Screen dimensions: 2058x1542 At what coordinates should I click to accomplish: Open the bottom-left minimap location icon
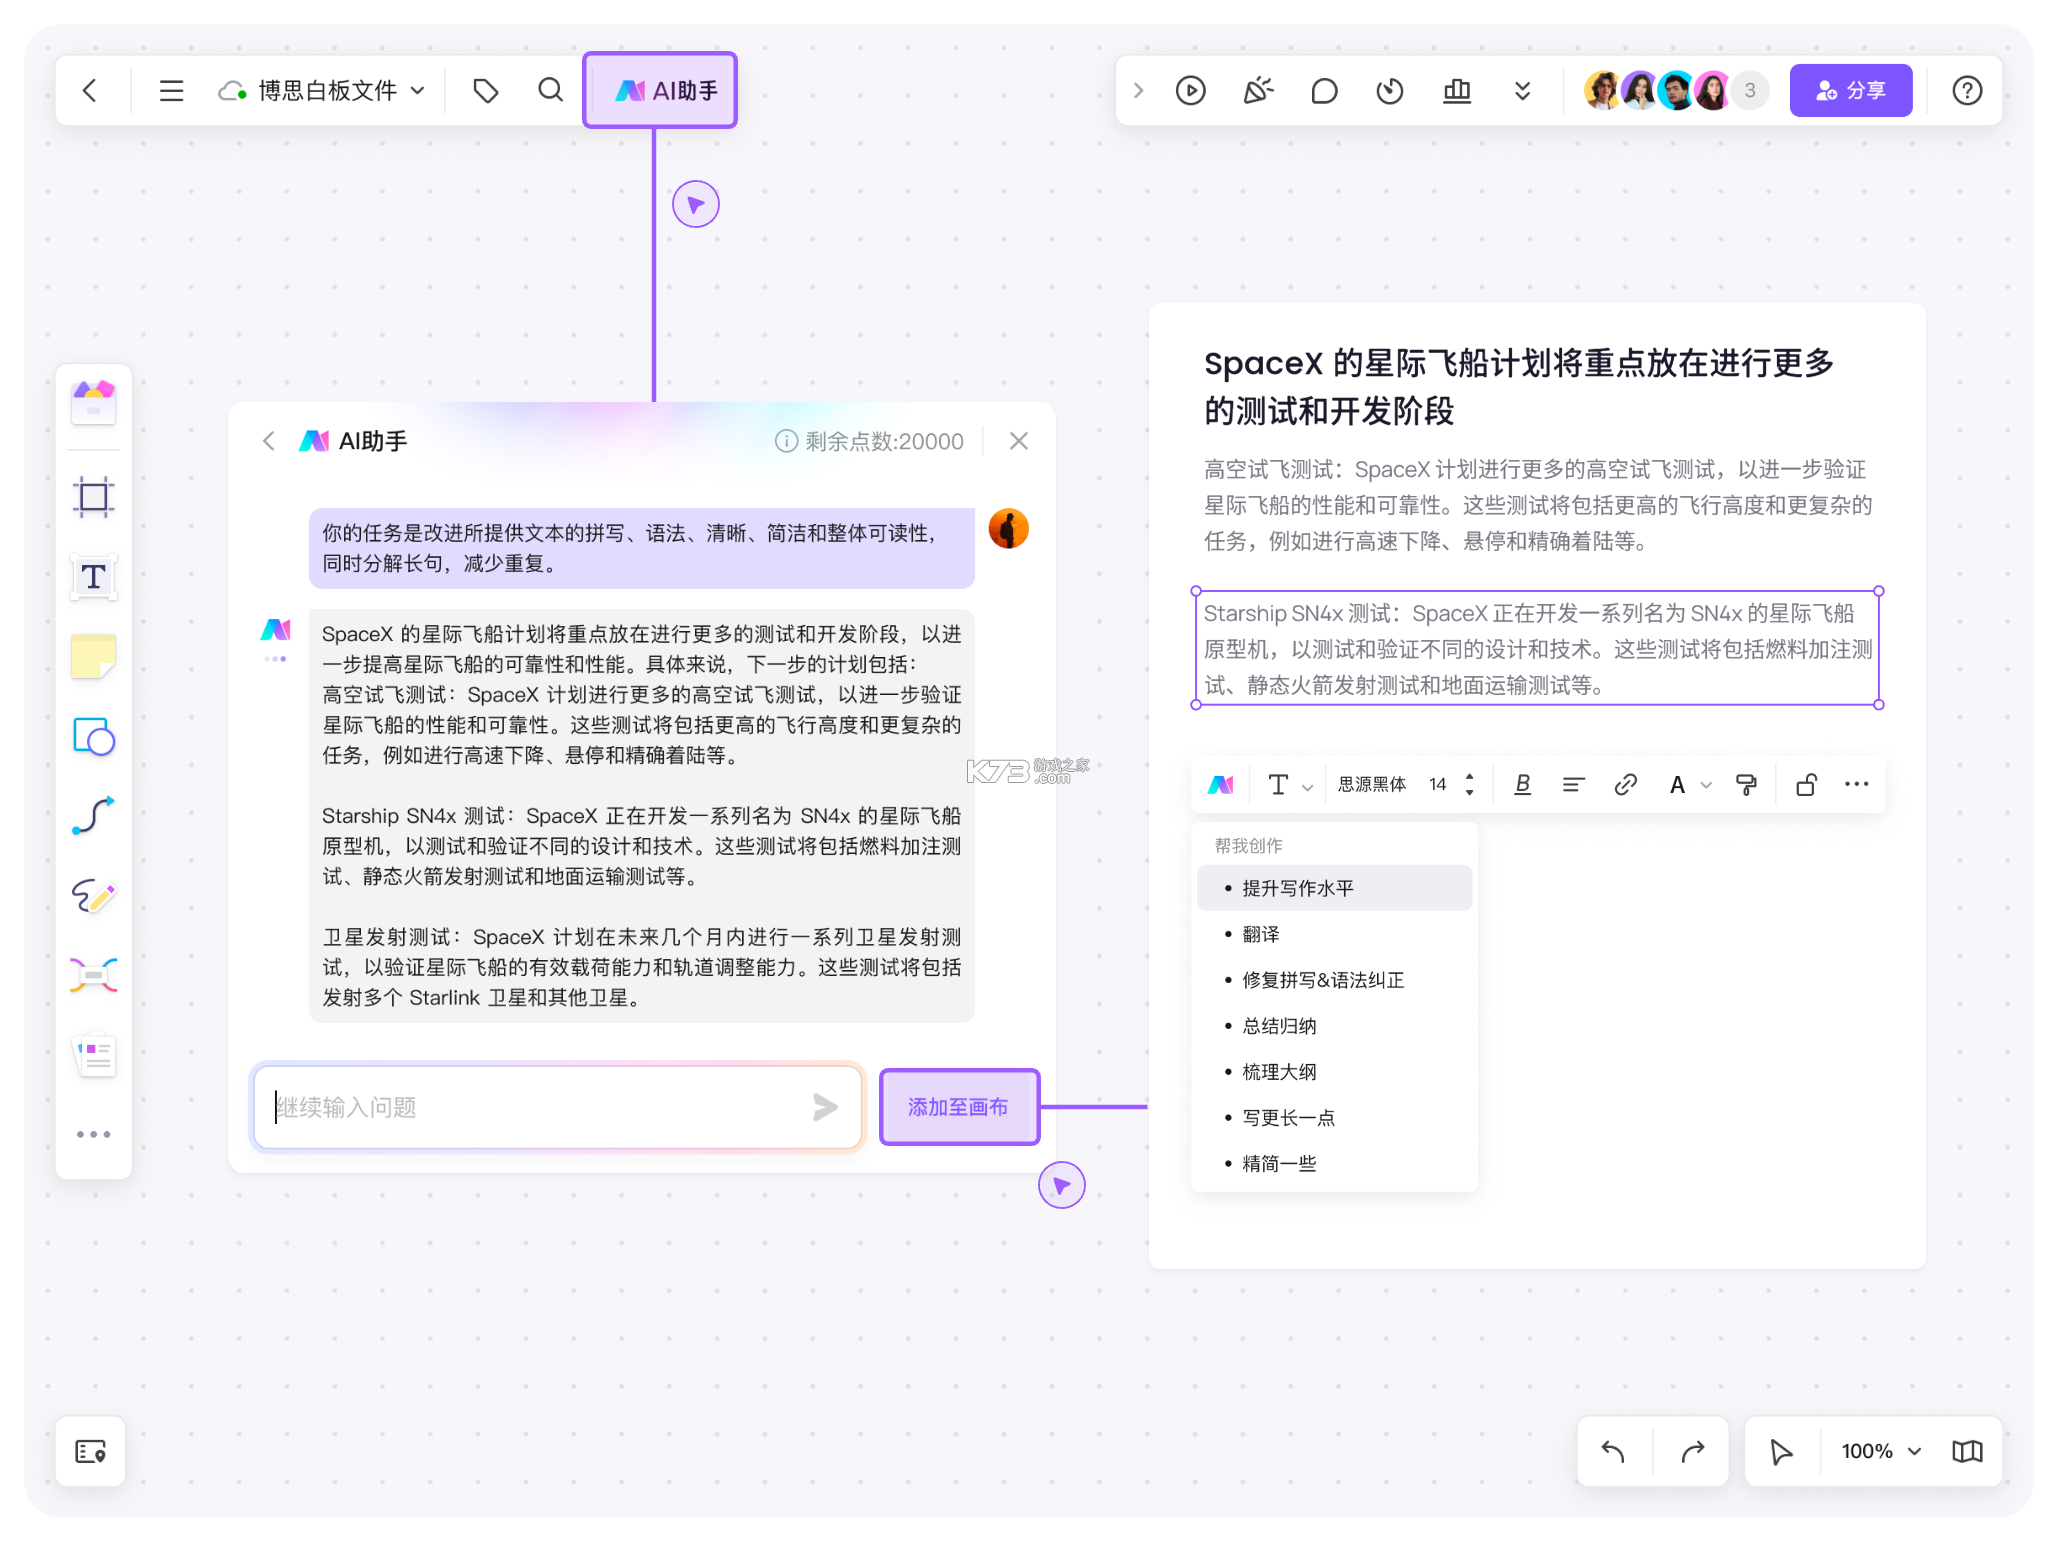point(90,1451)
